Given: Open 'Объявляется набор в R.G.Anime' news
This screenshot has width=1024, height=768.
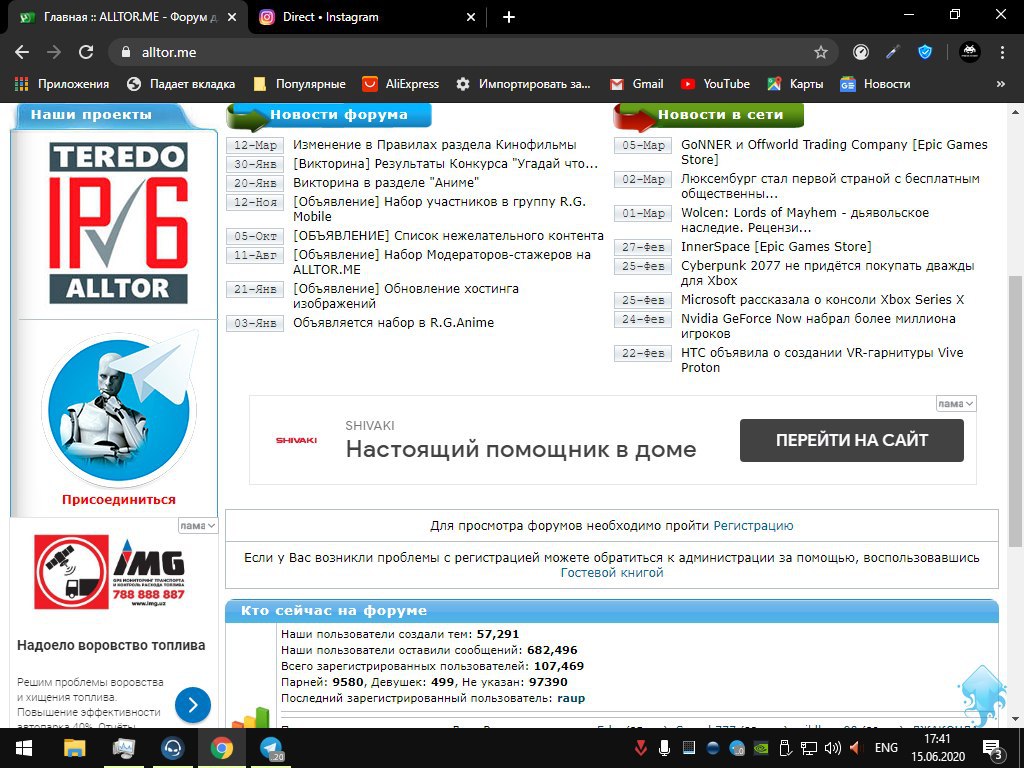Looking at the screenshot, I should [x=393, y=323].
